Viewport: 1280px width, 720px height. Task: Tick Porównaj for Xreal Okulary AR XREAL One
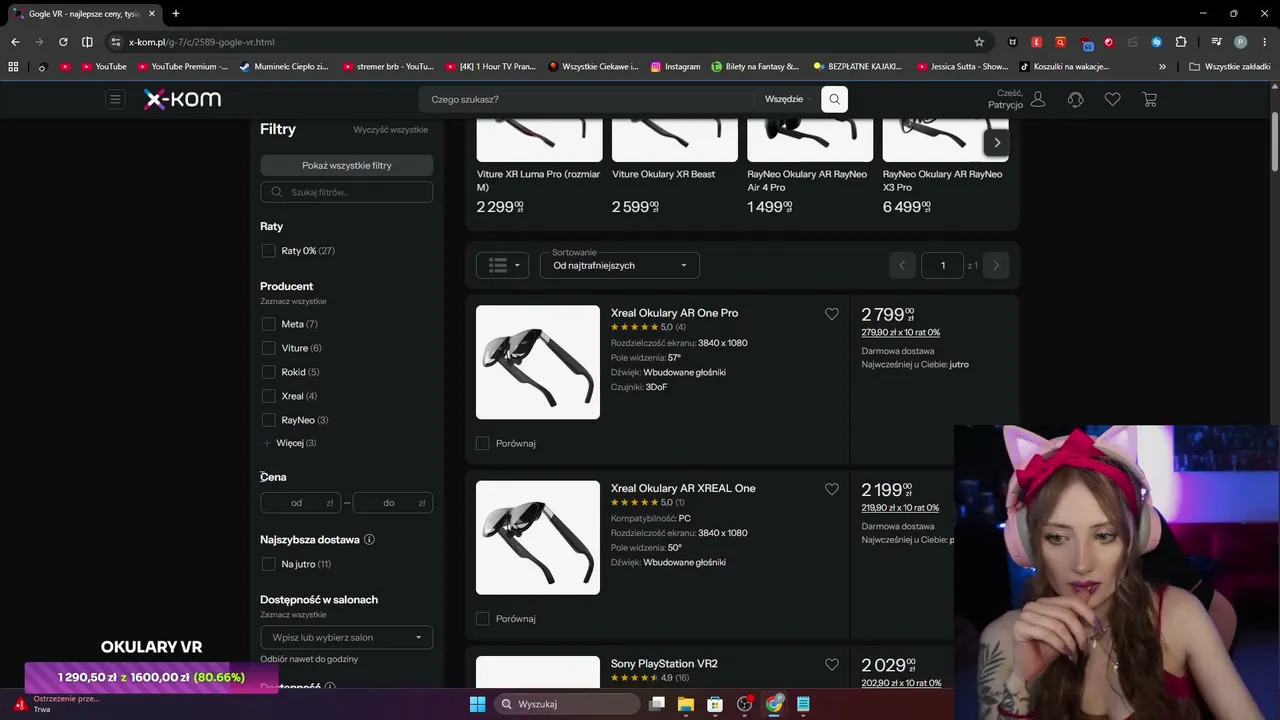point(483,618)
